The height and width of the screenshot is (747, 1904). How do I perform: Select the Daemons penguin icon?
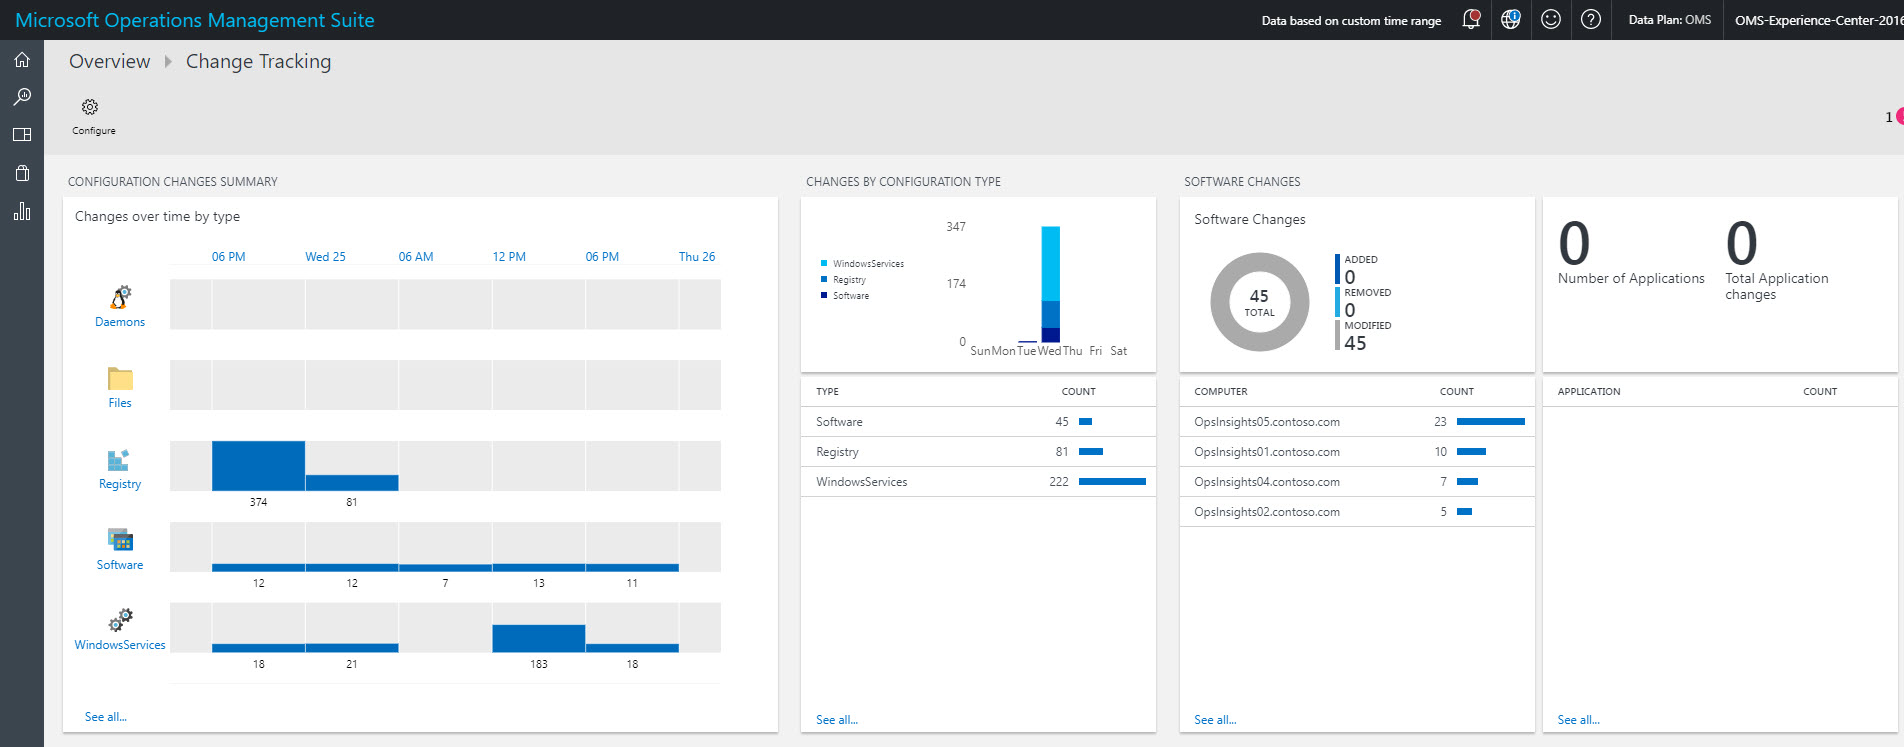tap(120, 297)
